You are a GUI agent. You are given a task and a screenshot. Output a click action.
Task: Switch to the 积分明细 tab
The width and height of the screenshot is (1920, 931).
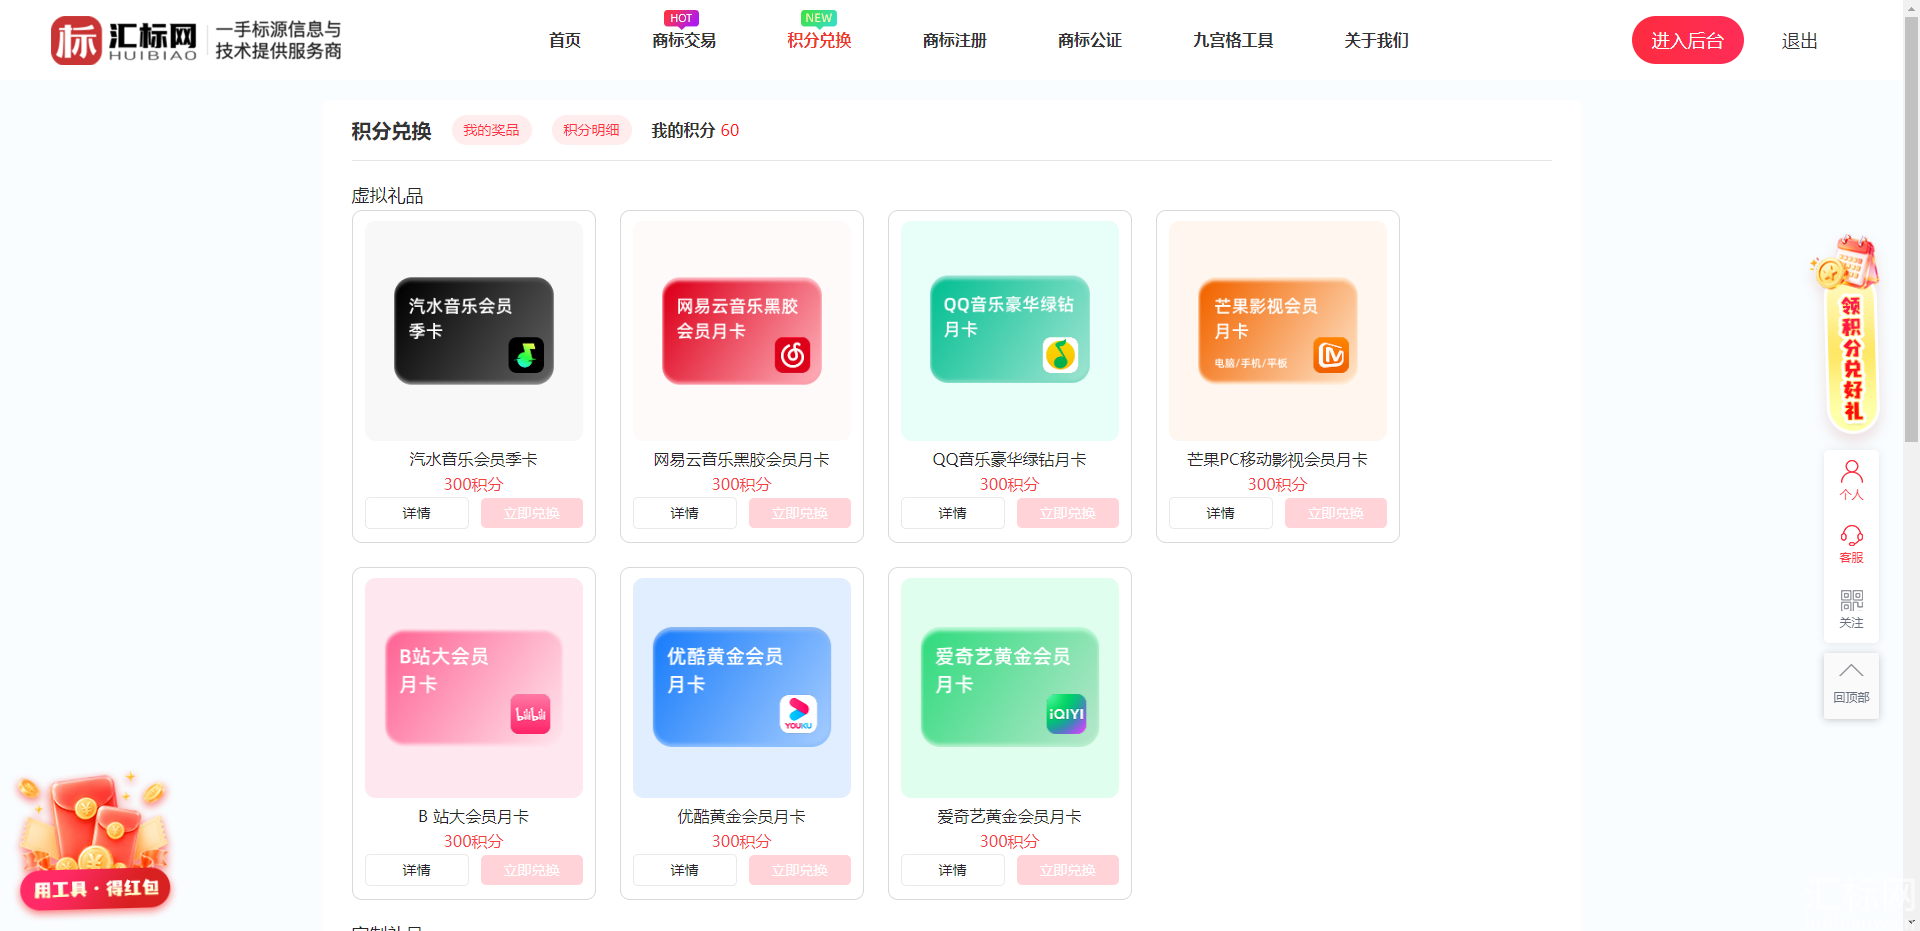(591, 130)
